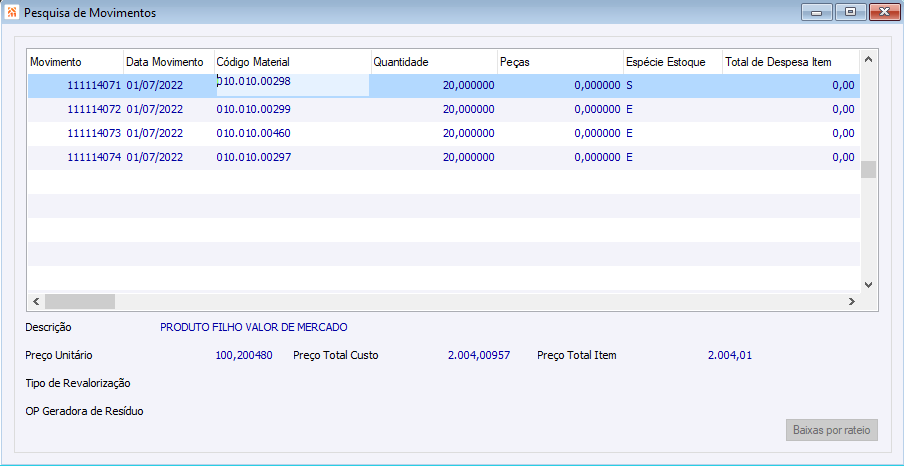The height and width of the screenshot is (466, 904).
Task: Click the horizontal scrollbar left arrow
Action: tap(35, 301)
